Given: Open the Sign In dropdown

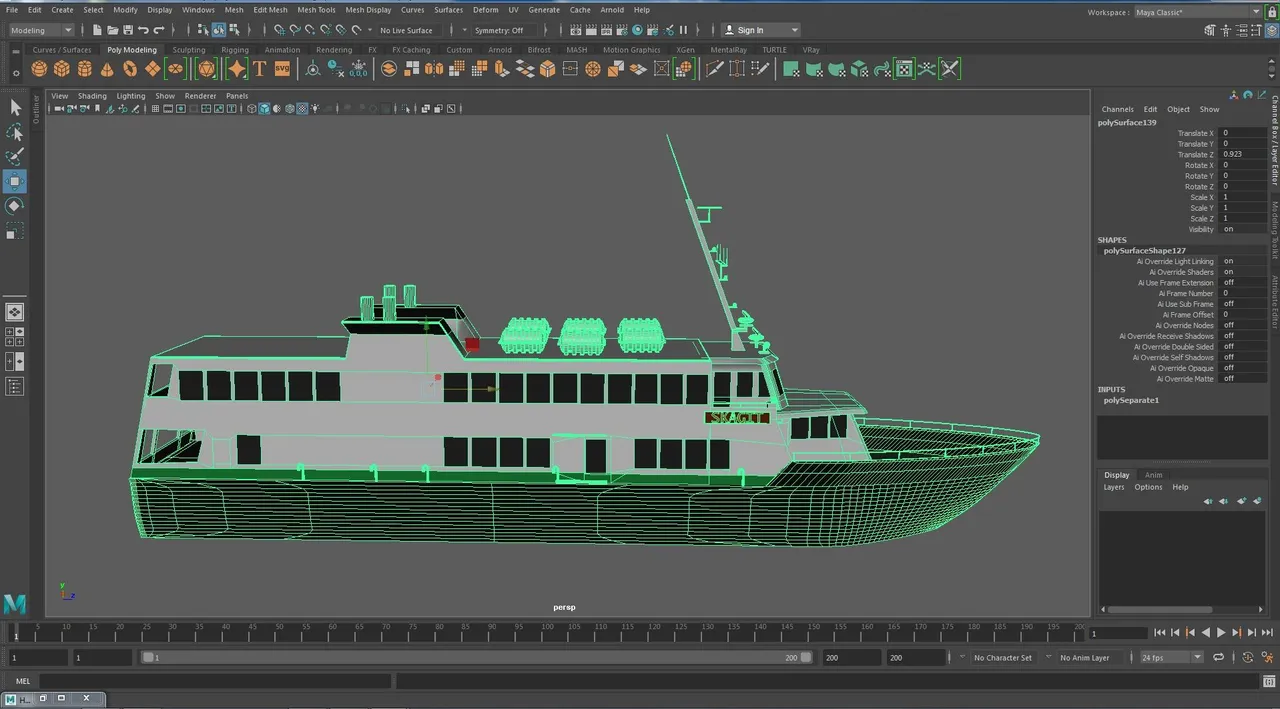Looking at the screenshot, I should (761, 30).
